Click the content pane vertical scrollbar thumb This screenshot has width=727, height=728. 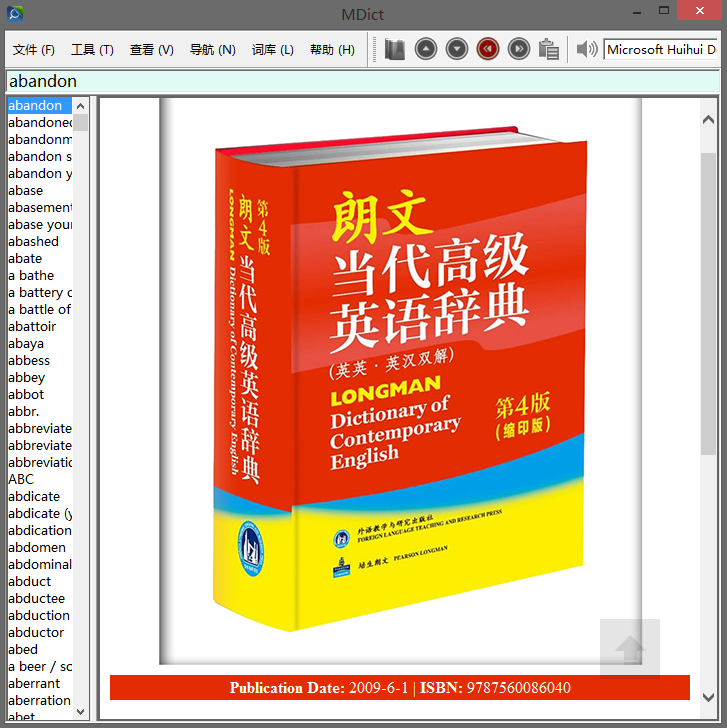[708, 304]
